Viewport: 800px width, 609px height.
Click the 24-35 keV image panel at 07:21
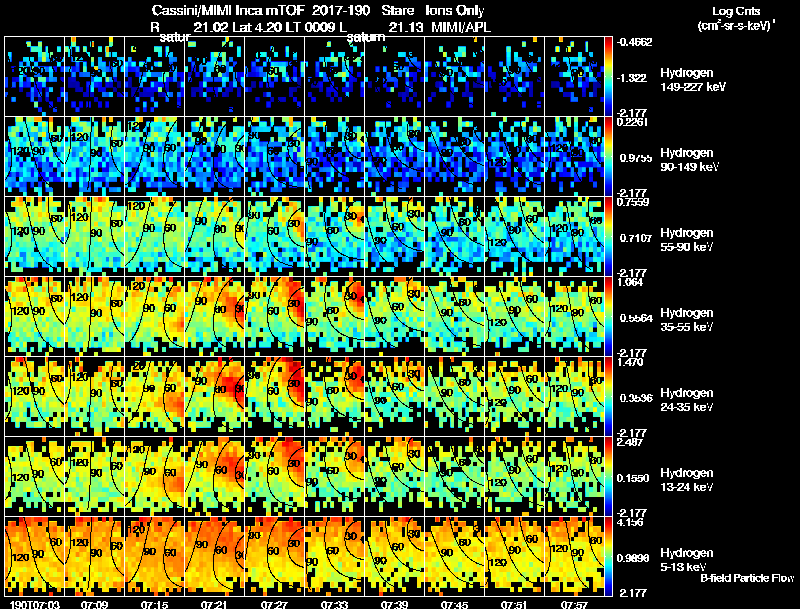[x=215, y=396]
